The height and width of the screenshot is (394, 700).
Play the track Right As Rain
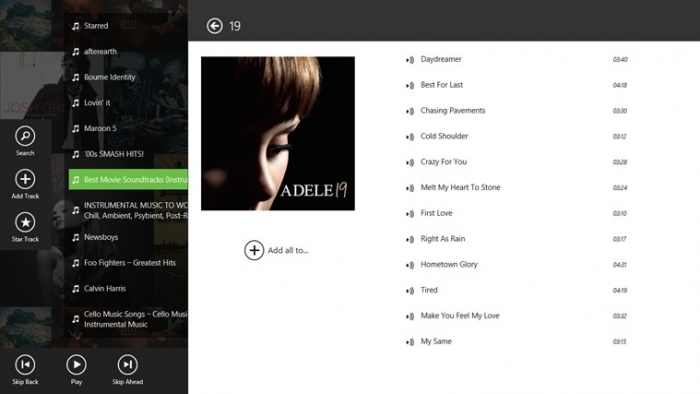coord(443,239)
